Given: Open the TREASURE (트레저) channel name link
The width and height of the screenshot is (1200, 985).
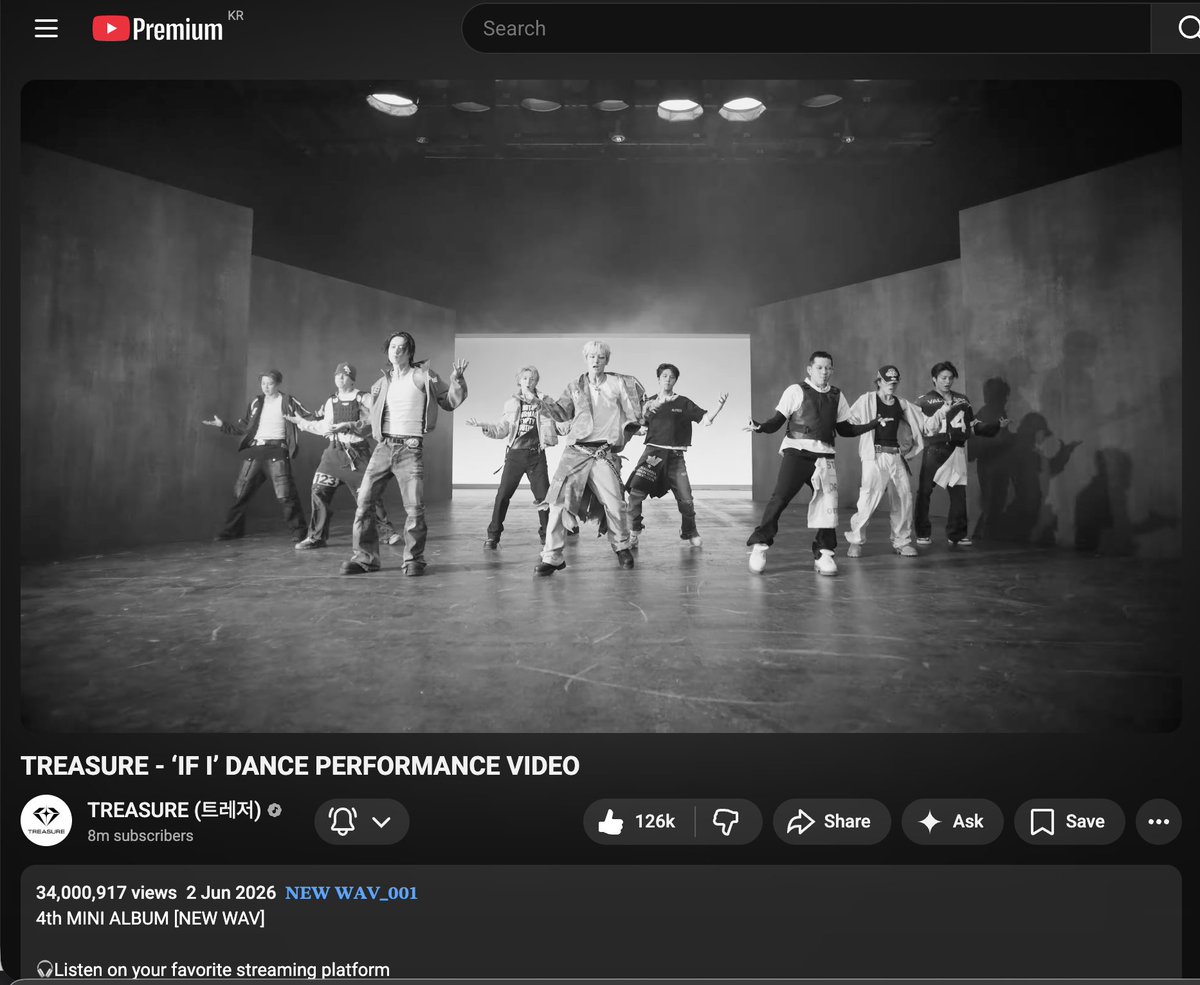Looking at the screenshot, I should point(174,810).
